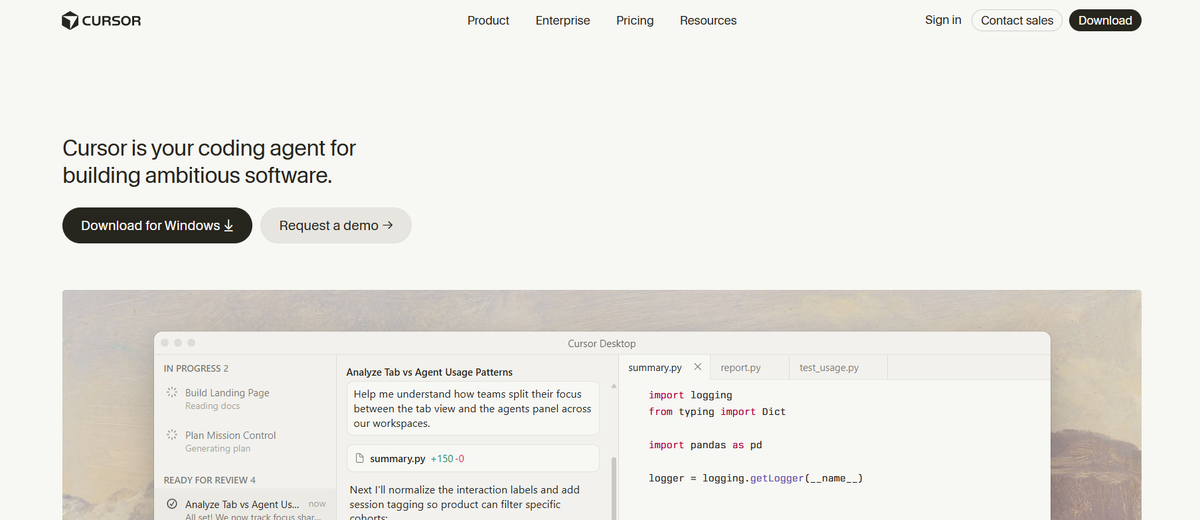Click the Sign in link
The image size is (1200, 520).
tap(943, 20)
